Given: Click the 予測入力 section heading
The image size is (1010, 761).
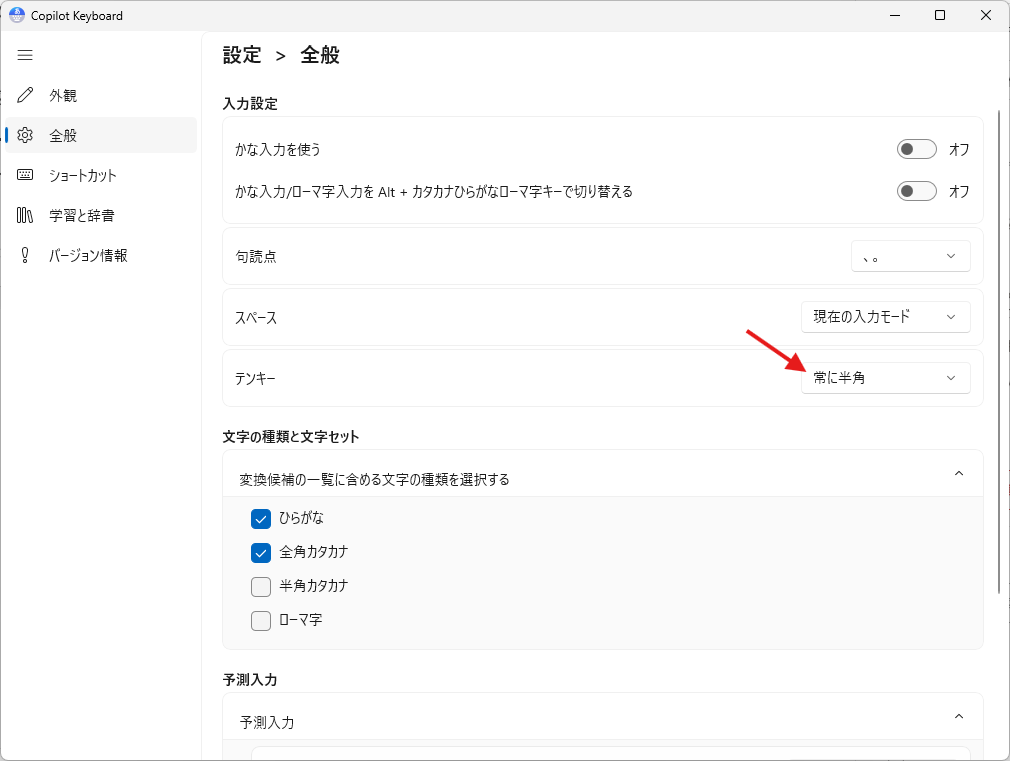Looking at the screenshot, I should pos(250,680).
